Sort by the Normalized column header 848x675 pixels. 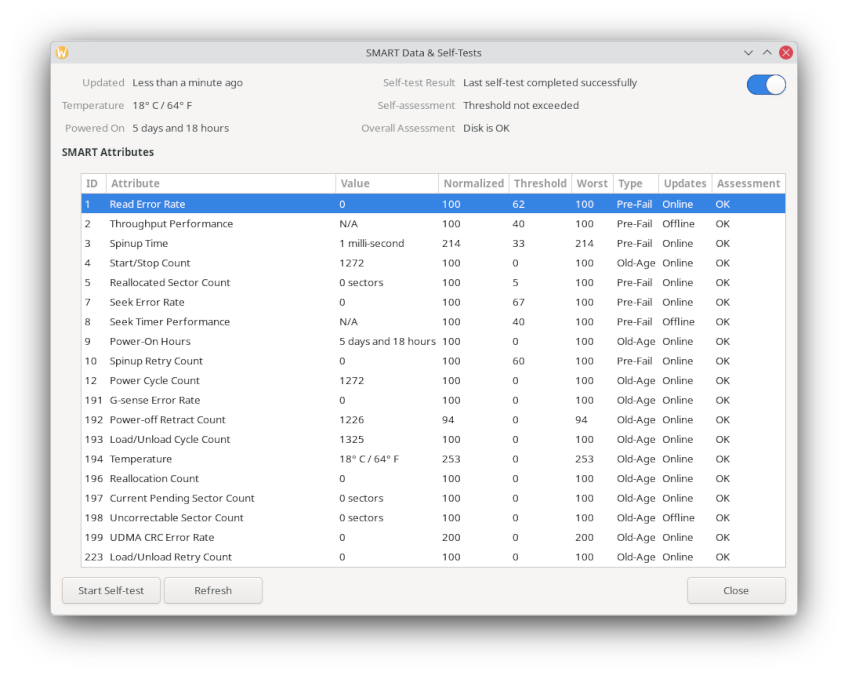(473, 184)
